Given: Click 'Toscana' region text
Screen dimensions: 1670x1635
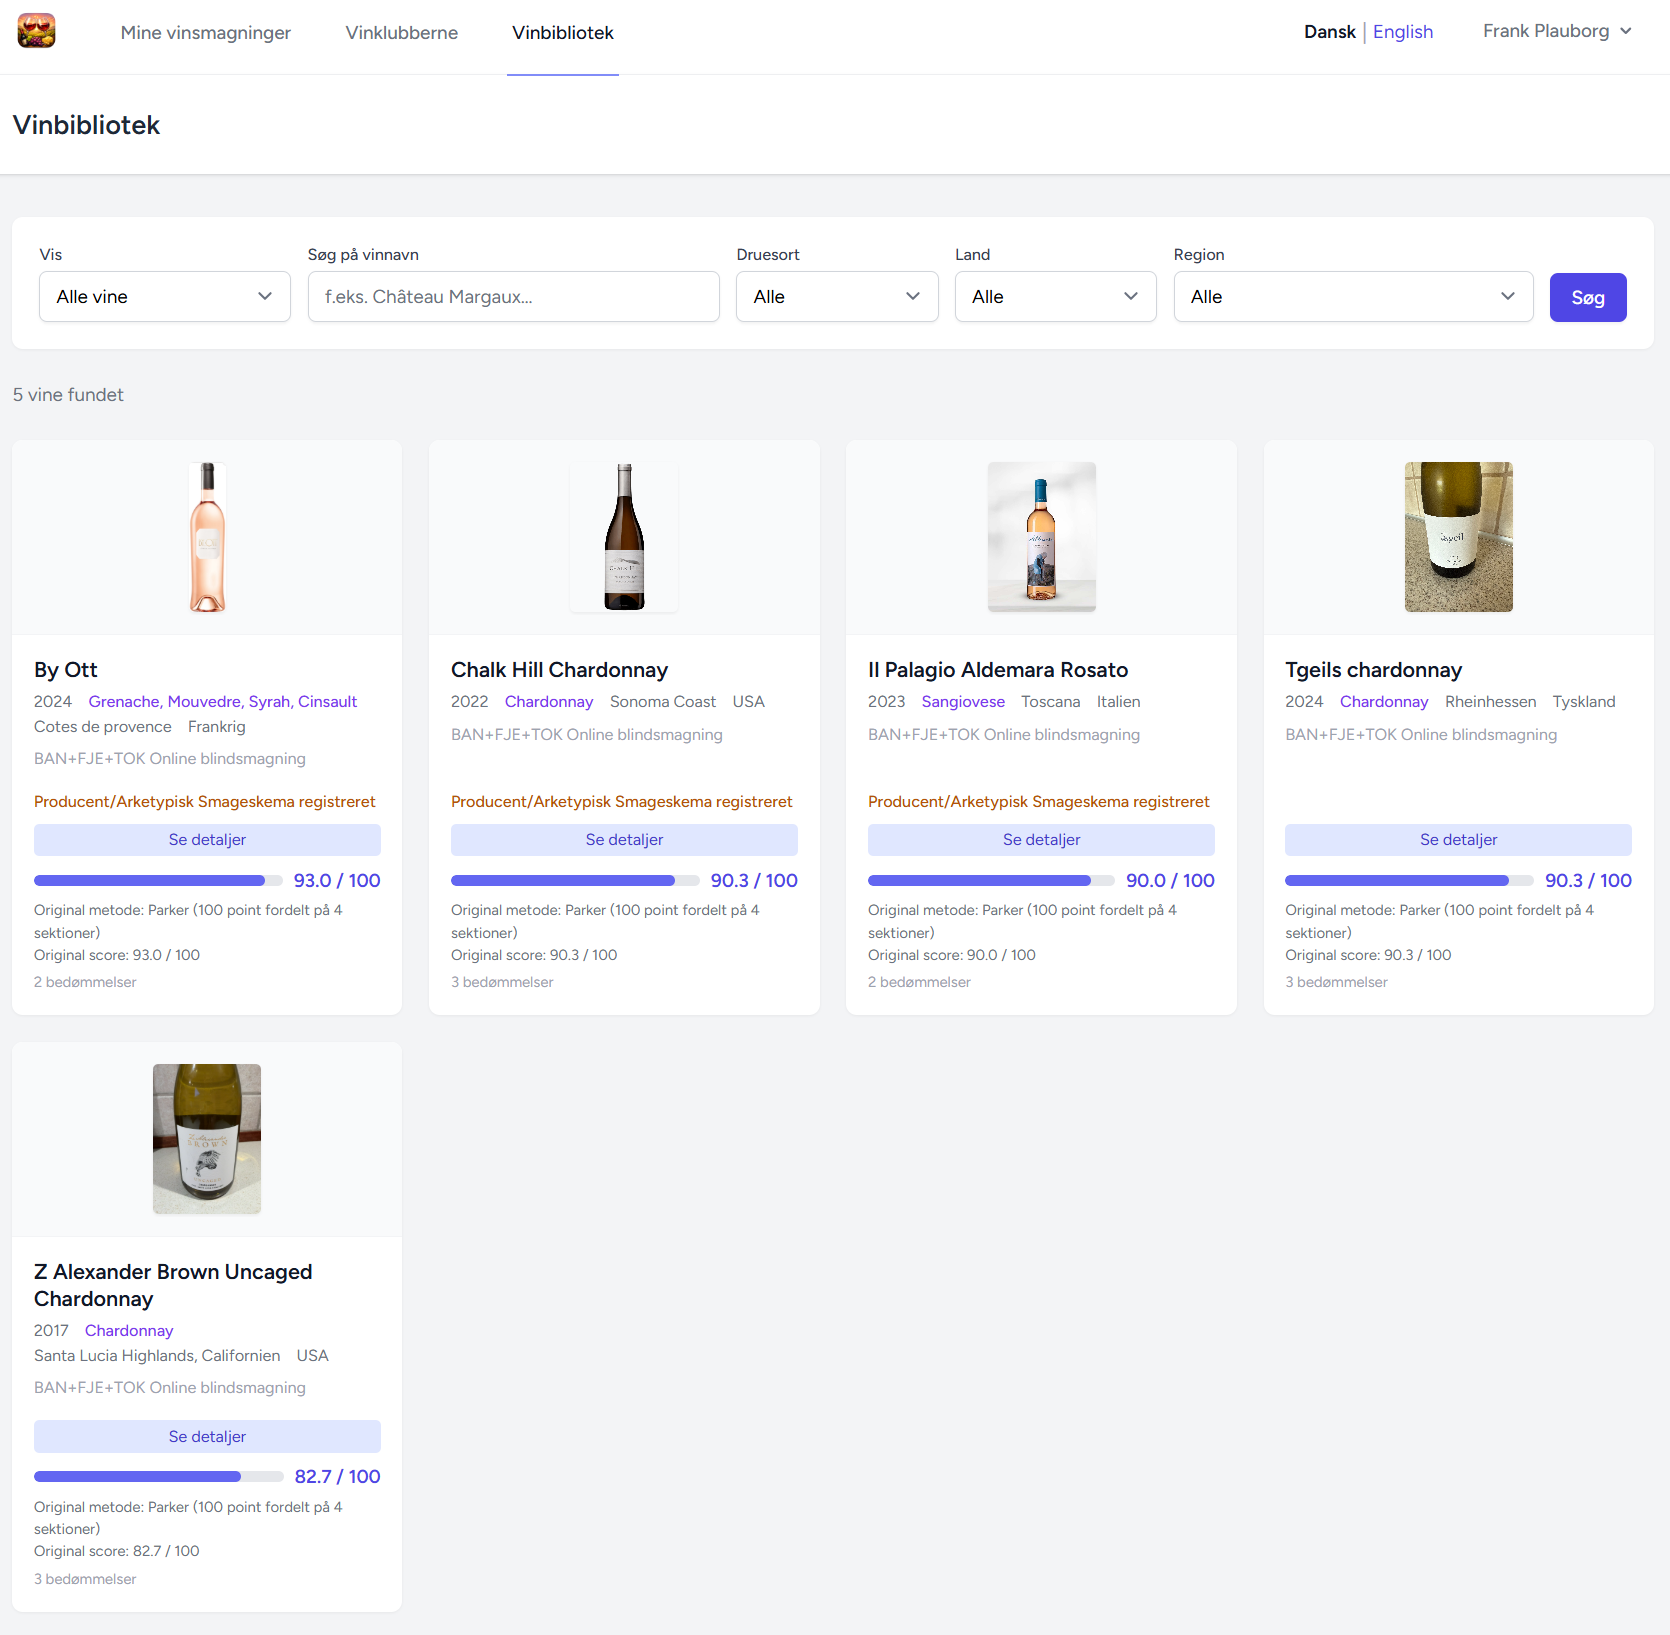Looking at the screenshot, I should click(1050, 702).
